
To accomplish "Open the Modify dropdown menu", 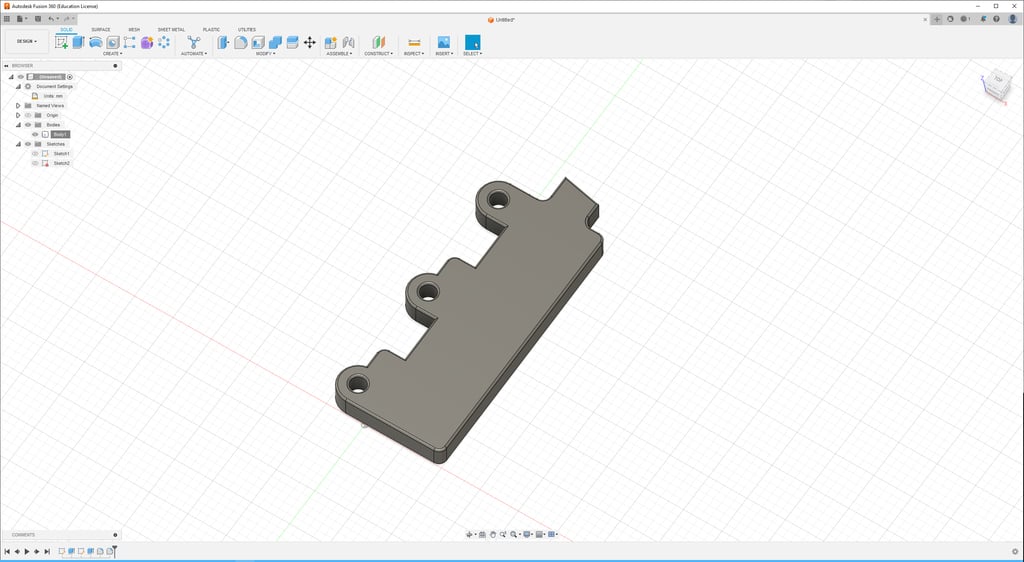I will click(265, 54).
